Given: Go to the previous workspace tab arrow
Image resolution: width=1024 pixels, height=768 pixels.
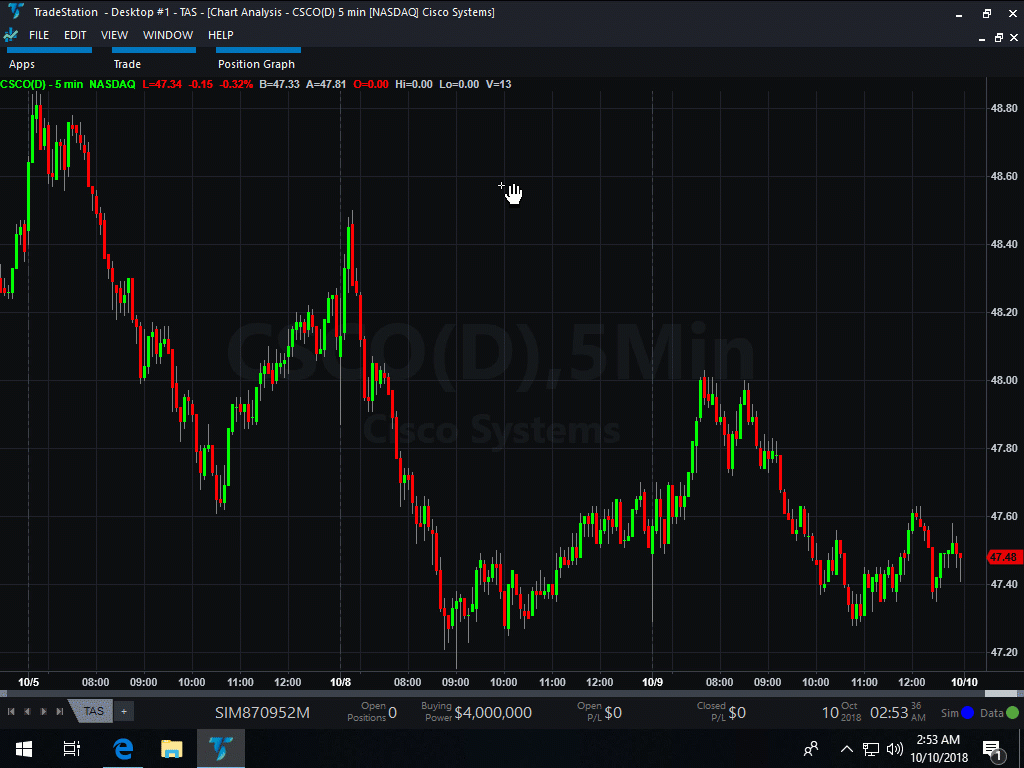Looking at the screenshot, I should pos(27,711).
